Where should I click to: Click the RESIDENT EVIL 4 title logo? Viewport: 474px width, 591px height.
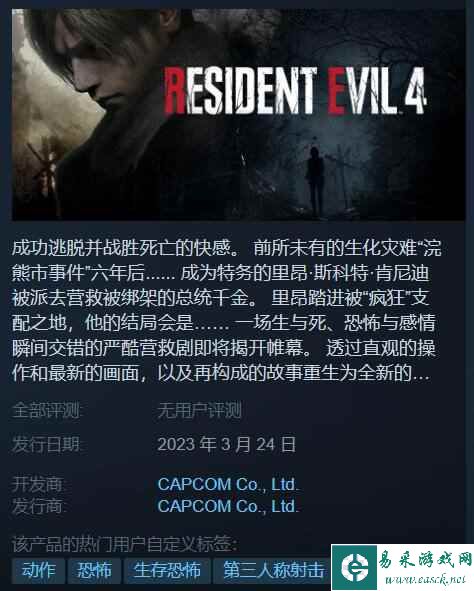point(295,91)
